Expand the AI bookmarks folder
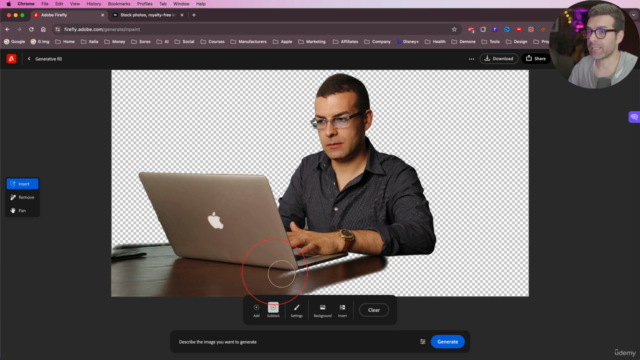Viewport: 640px width, 360px height. [162, 42]
